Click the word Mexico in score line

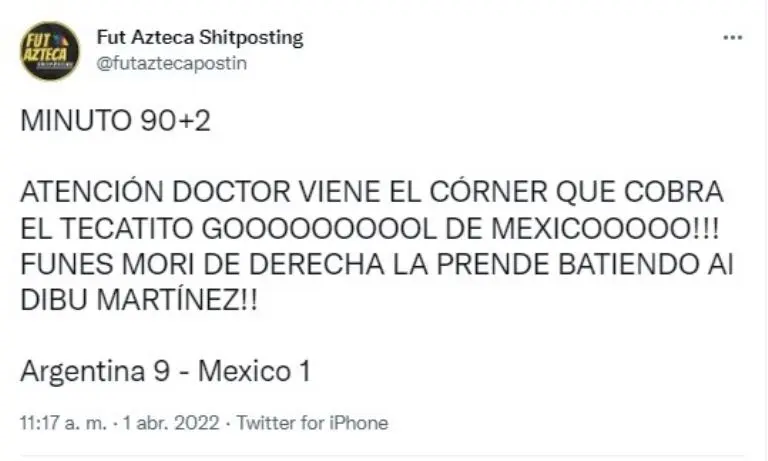coord(245,371)
